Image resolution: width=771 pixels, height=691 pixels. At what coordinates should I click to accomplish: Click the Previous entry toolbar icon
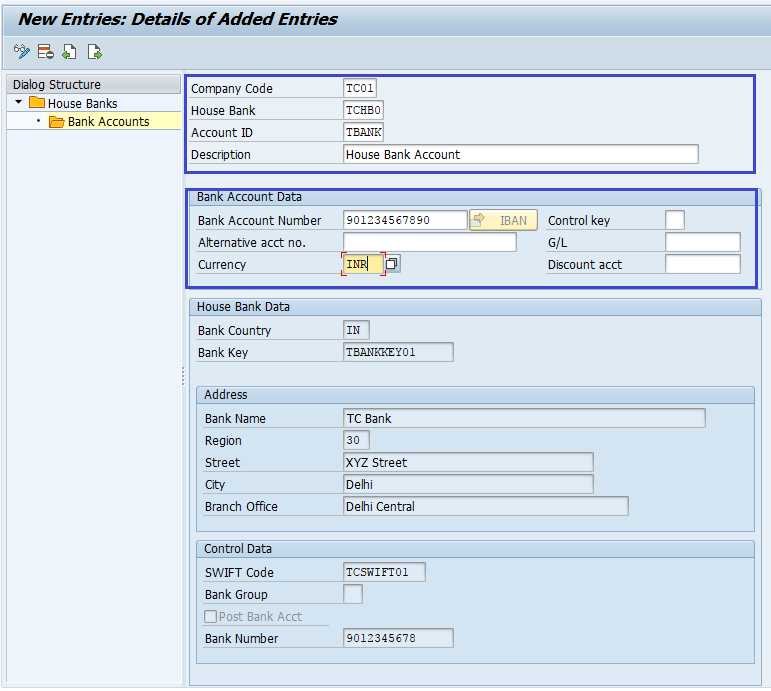coord(69,51)
